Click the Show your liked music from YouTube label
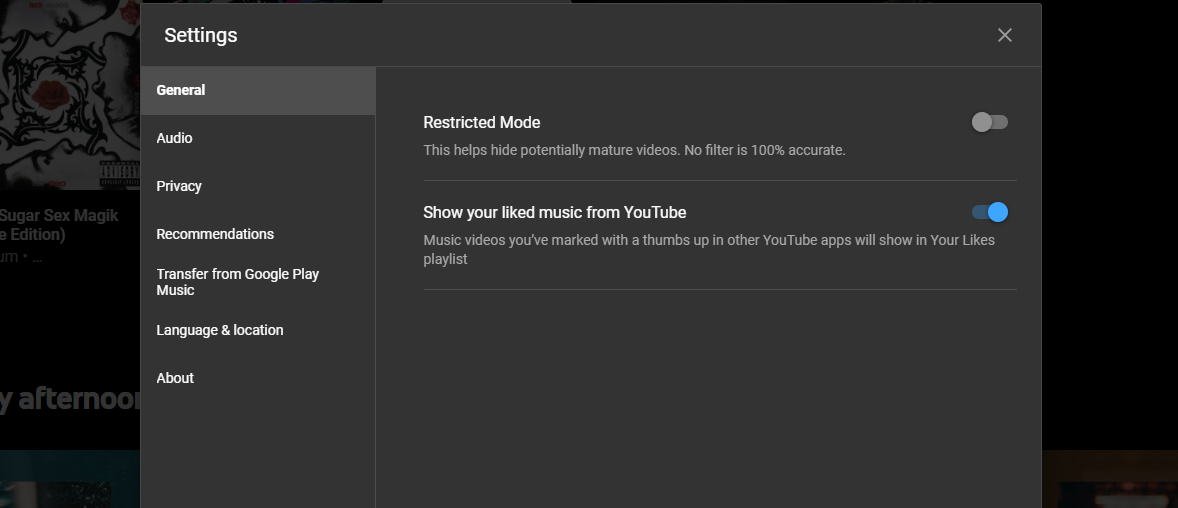1178x508 pixels. click(554, 212)
